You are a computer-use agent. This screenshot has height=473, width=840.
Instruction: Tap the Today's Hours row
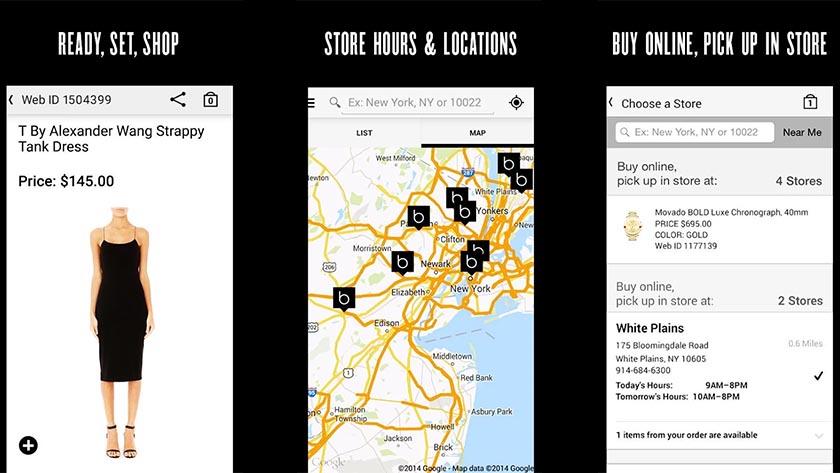tap(681, 385)
